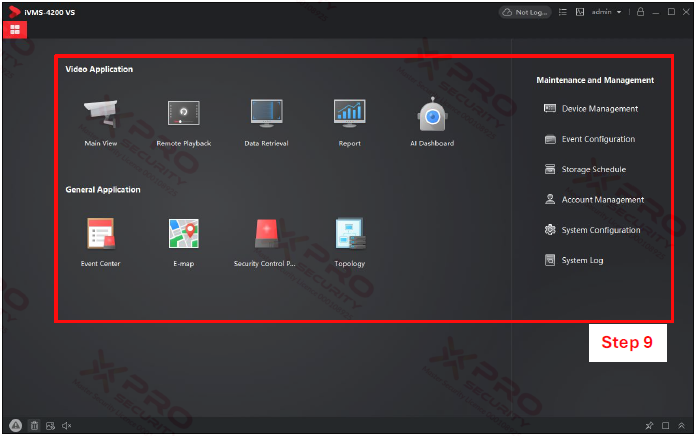Launch Remote Playback module
The height and width of the screenshot is (436, 696).
pos(183,113)
